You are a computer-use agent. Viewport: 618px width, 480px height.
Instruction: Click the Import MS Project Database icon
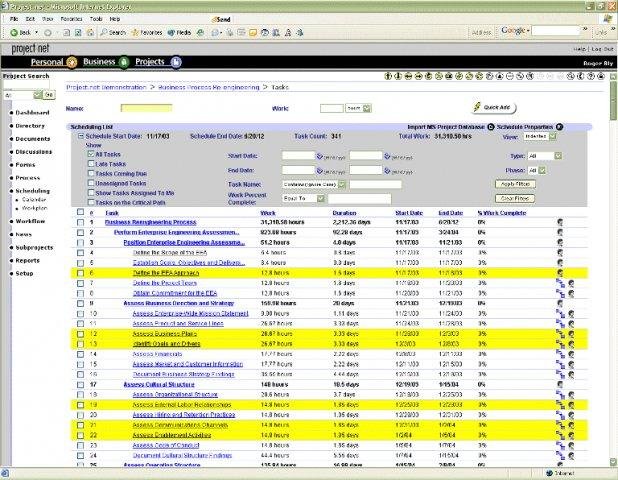point(491,128)
